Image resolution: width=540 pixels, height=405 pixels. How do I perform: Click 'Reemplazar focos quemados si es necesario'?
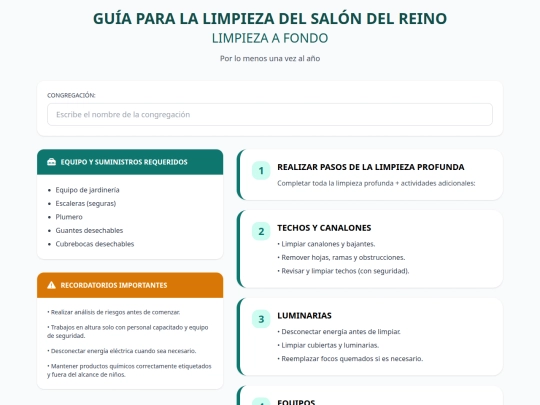pyautogui.click(x=350, y=359)
